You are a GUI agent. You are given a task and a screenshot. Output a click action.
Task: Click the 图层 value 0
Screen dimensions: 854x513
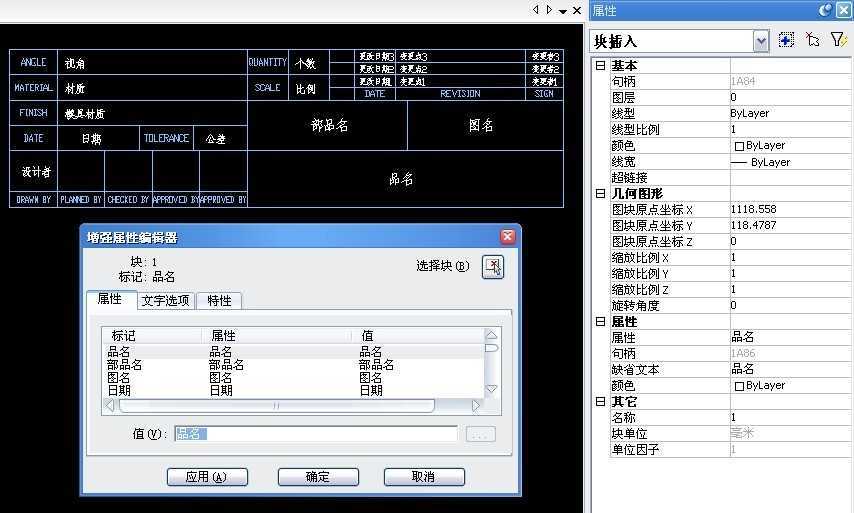point(790,97)
